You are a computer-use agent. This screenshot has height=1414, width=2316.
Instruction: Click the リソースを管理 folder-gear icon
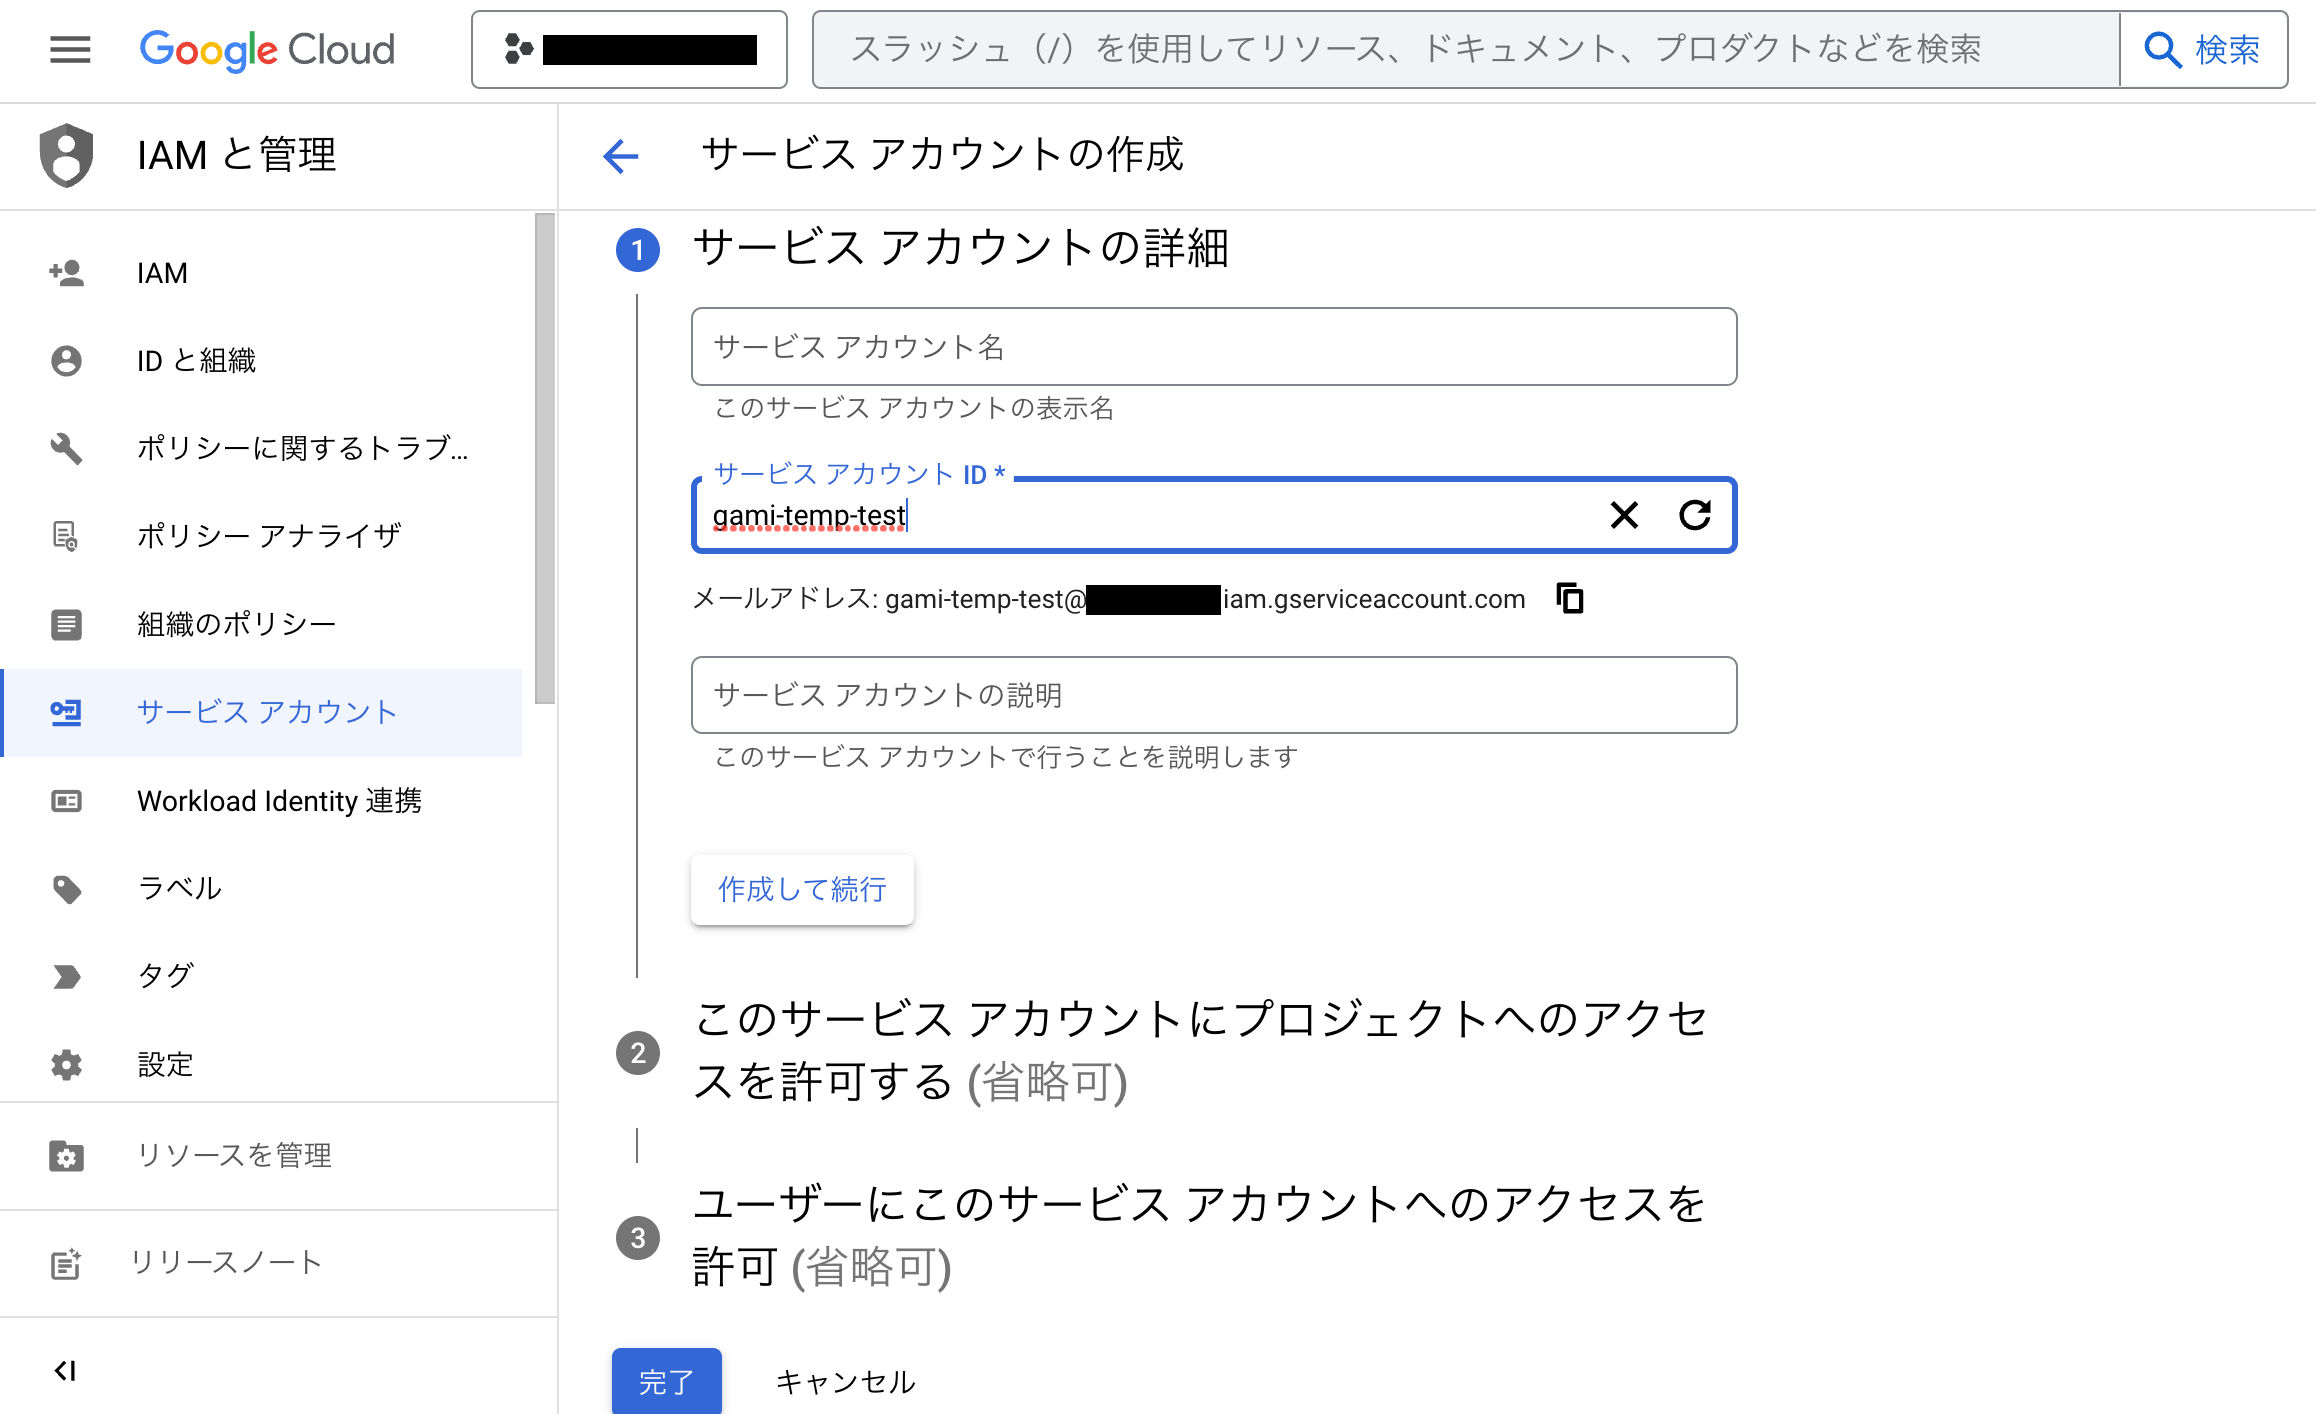[x=66, y=1156]
